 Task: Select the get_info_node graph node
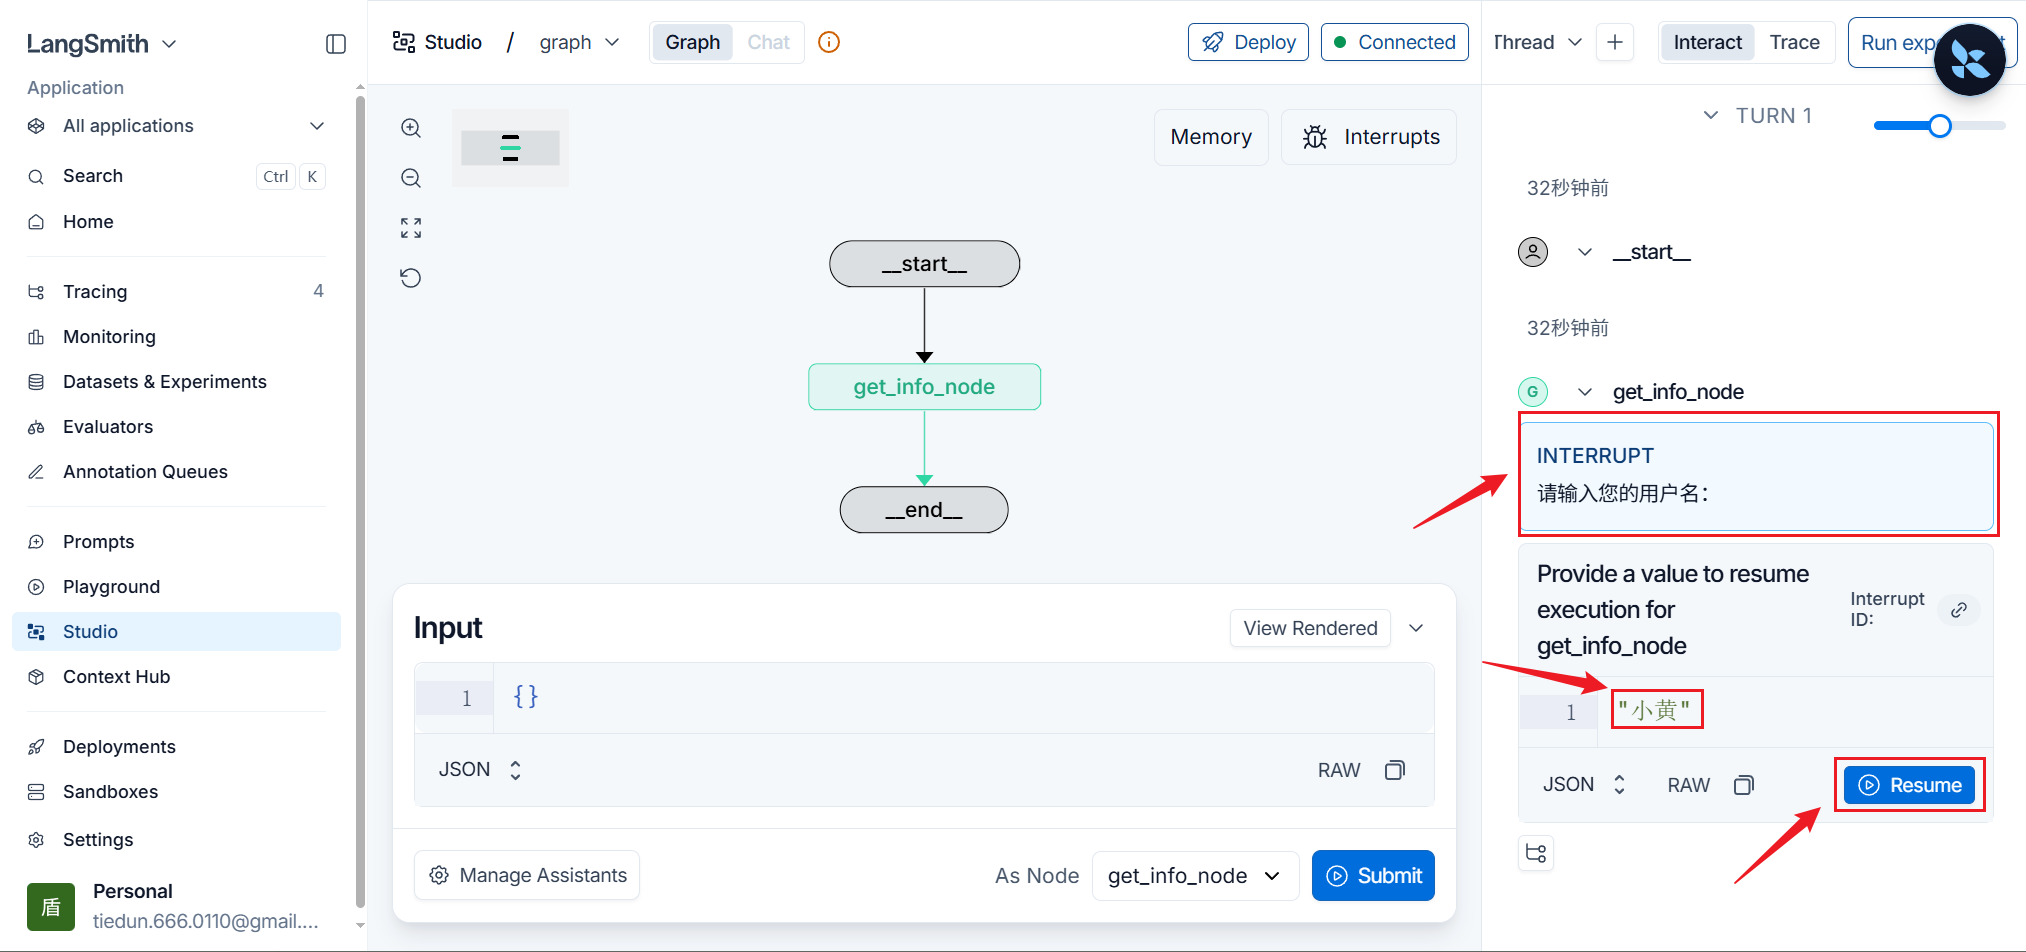pos(924,387)
